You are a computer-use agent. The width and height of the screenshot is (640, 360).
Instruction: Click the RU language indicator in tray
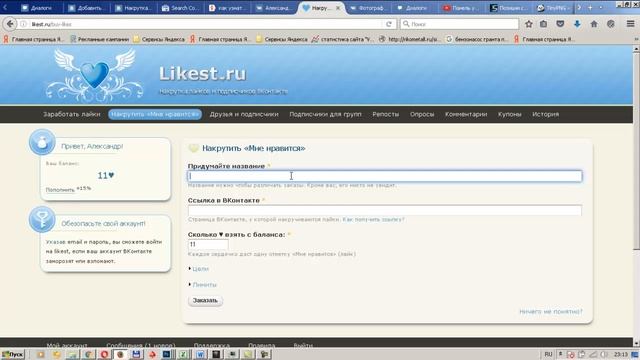coord(548,354)
